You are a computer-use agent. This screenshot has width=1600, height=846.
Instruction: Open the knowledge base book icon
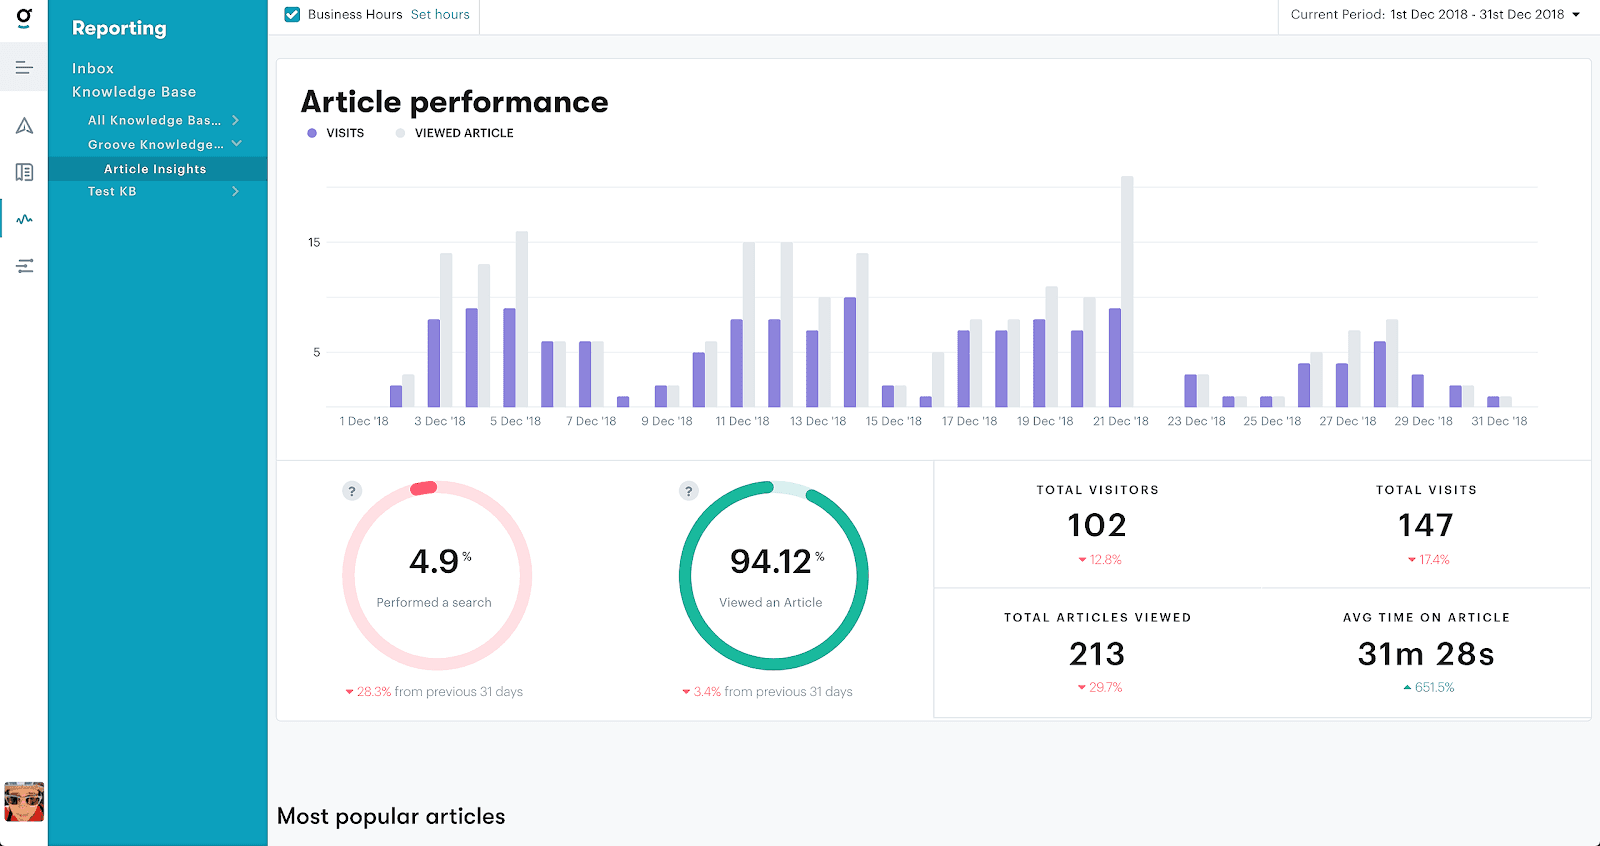pos(24,173)
